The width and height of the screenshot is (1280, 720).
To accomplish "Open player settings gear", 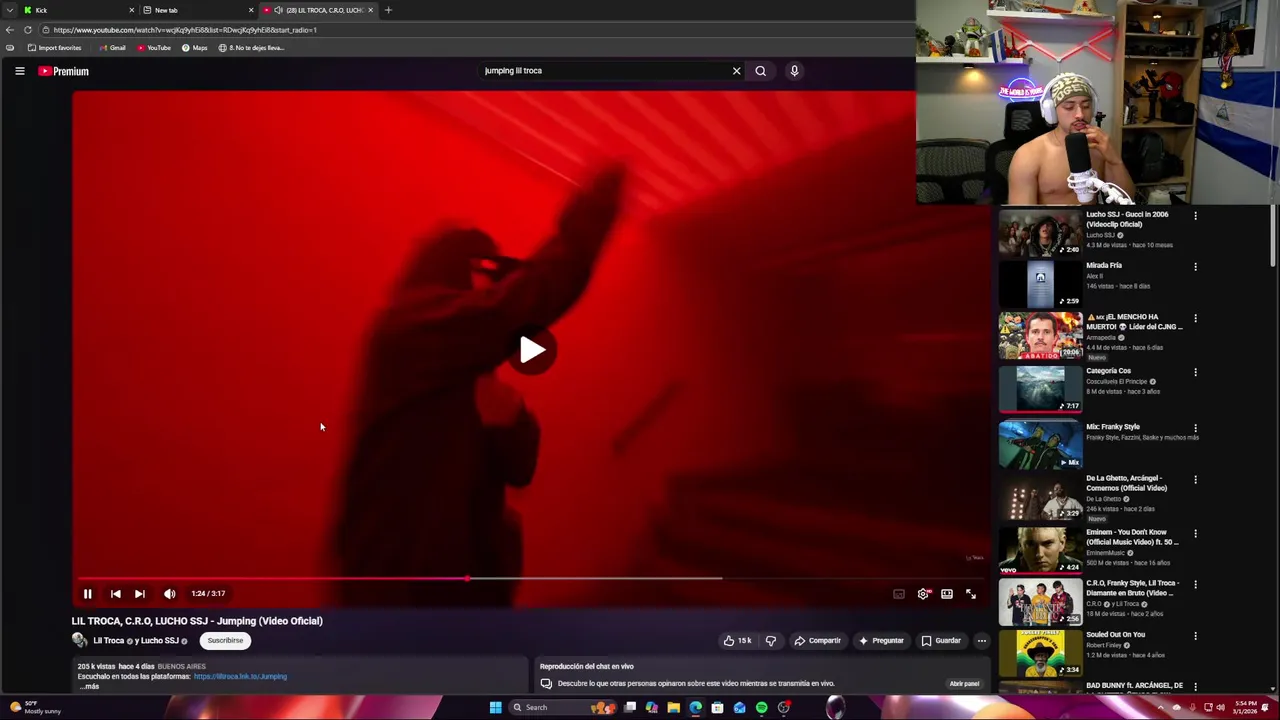I will tap(923, 594).
